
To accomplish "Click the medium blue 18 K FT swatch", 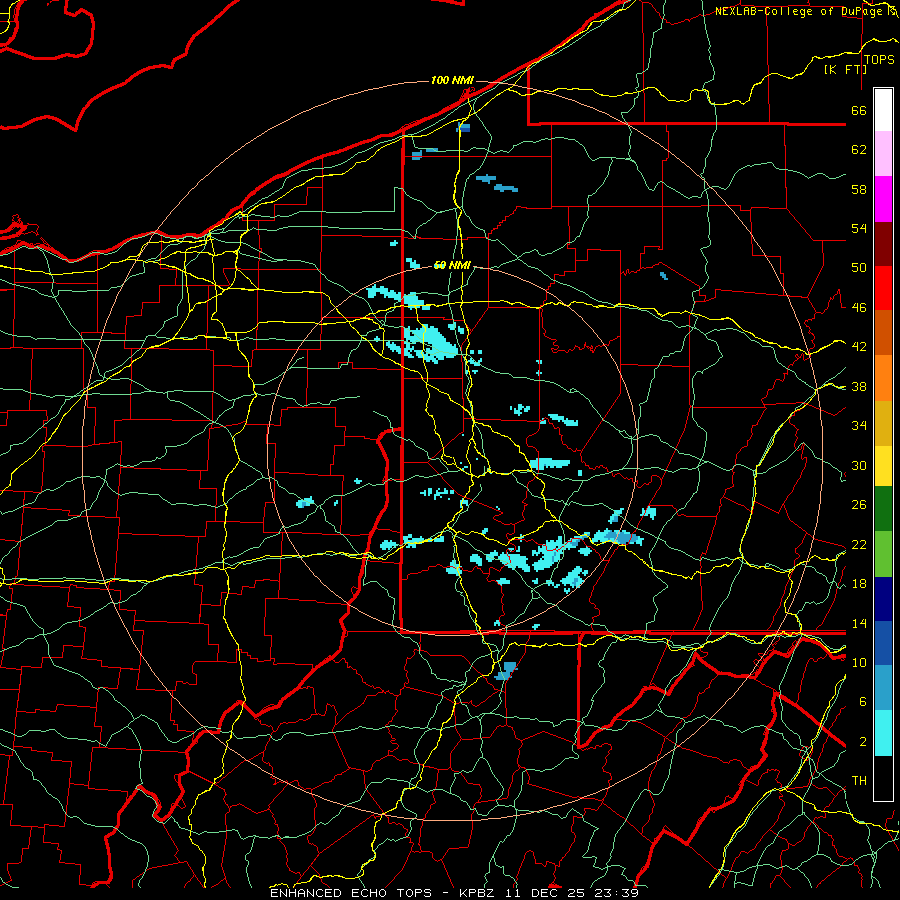I will [x=883, y=643].
